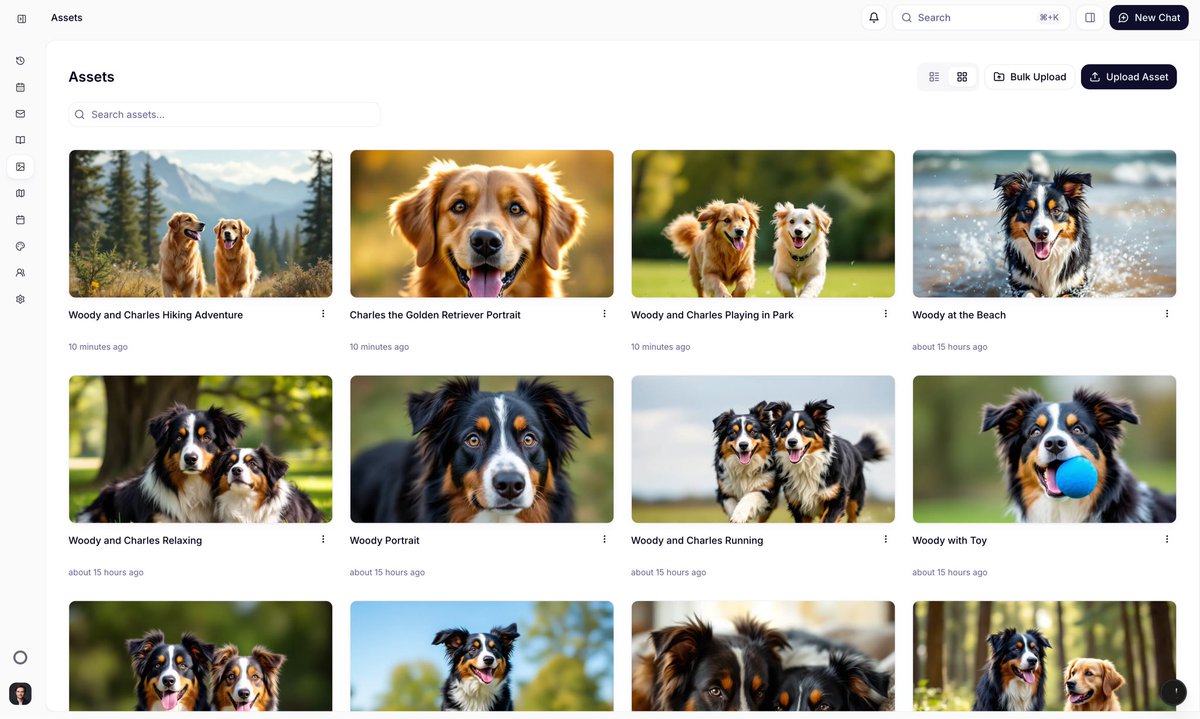This screenshot has height=719, width=1200.
Task: Open the Woody with Toy thumbnail image
Action: pos(1044,449)
